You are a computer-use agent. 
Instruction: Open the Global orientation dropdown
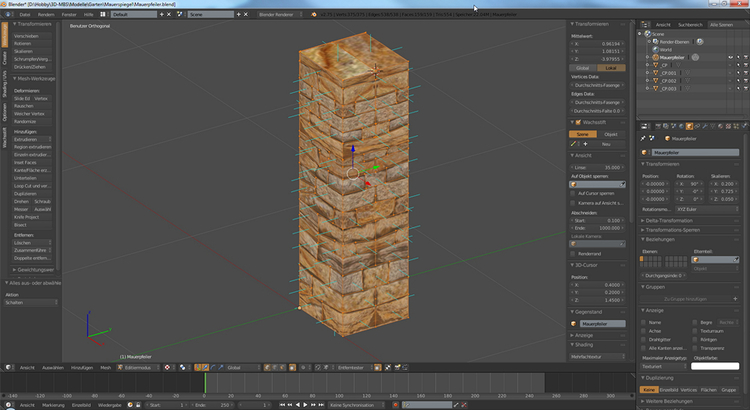[x=243, y=367]
